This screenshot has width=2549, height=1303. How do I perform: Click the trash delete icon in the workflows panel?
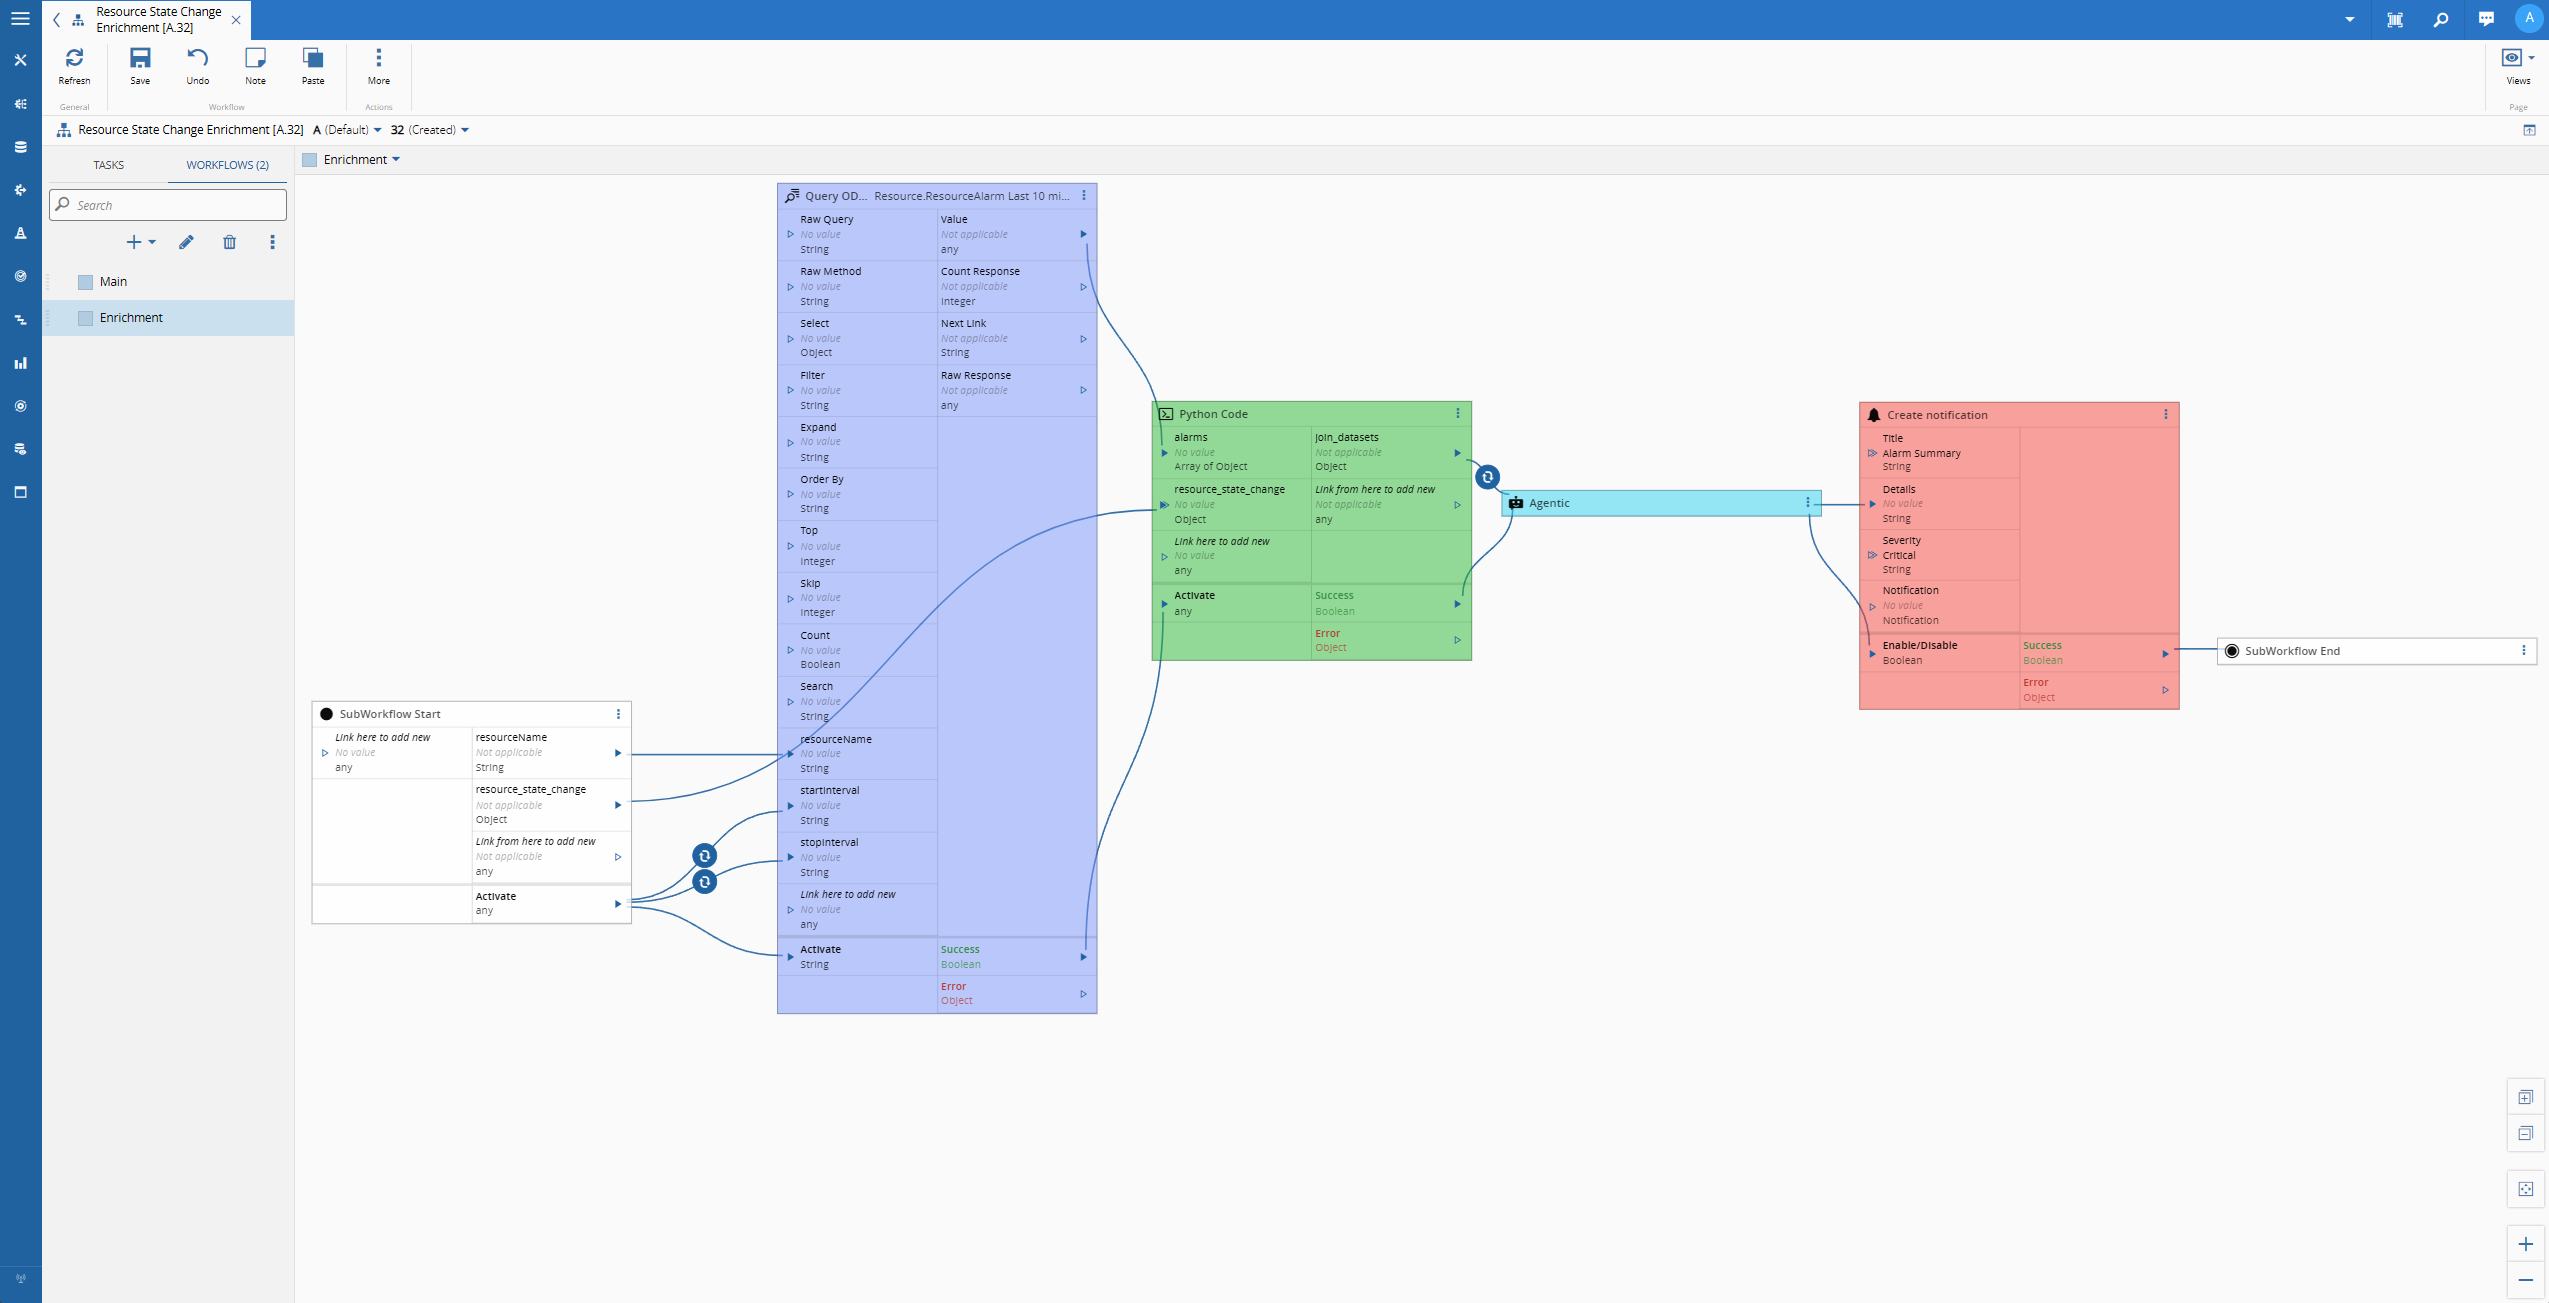tap(230, 242)
